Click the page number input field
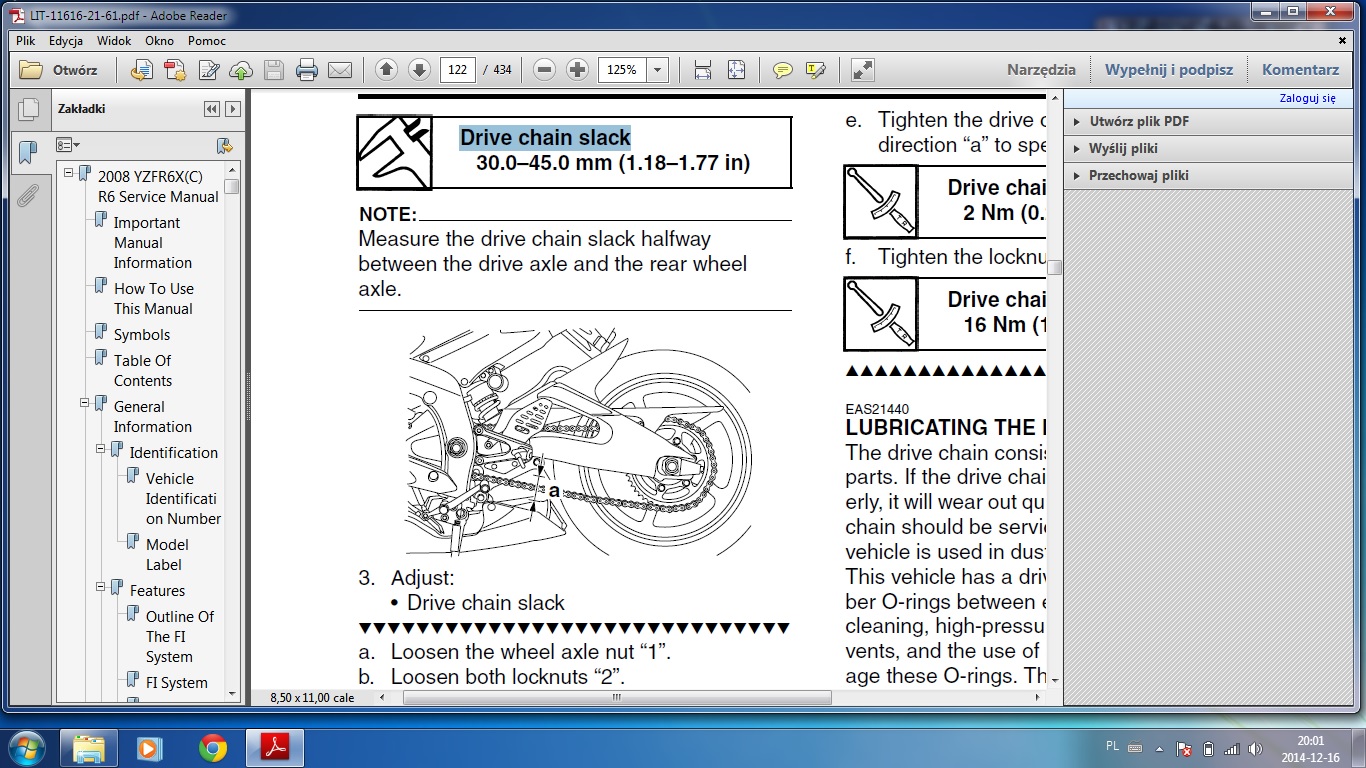Image resolution: width=1366 pixels, height=768 pixels. coord(458,70)
